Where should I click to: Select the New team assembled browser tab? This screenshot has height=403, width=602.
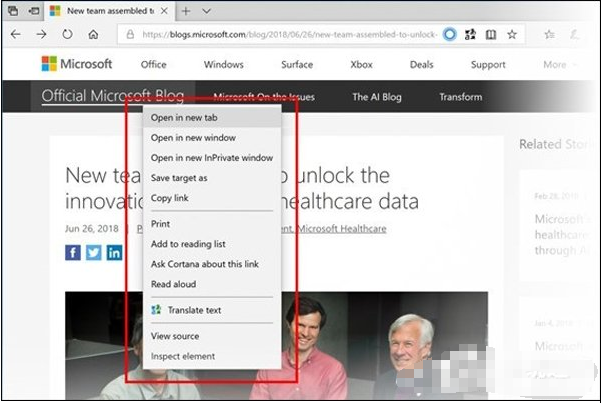pyautogui.click(x=109, y=11)
